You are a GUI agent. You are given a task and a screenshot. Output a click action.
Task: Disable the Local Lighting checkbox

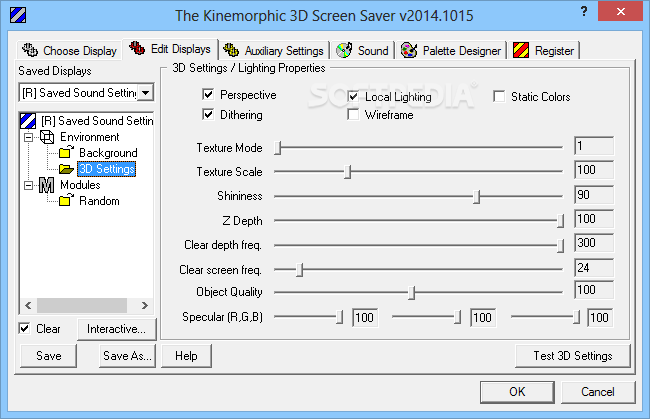(353, 97)
